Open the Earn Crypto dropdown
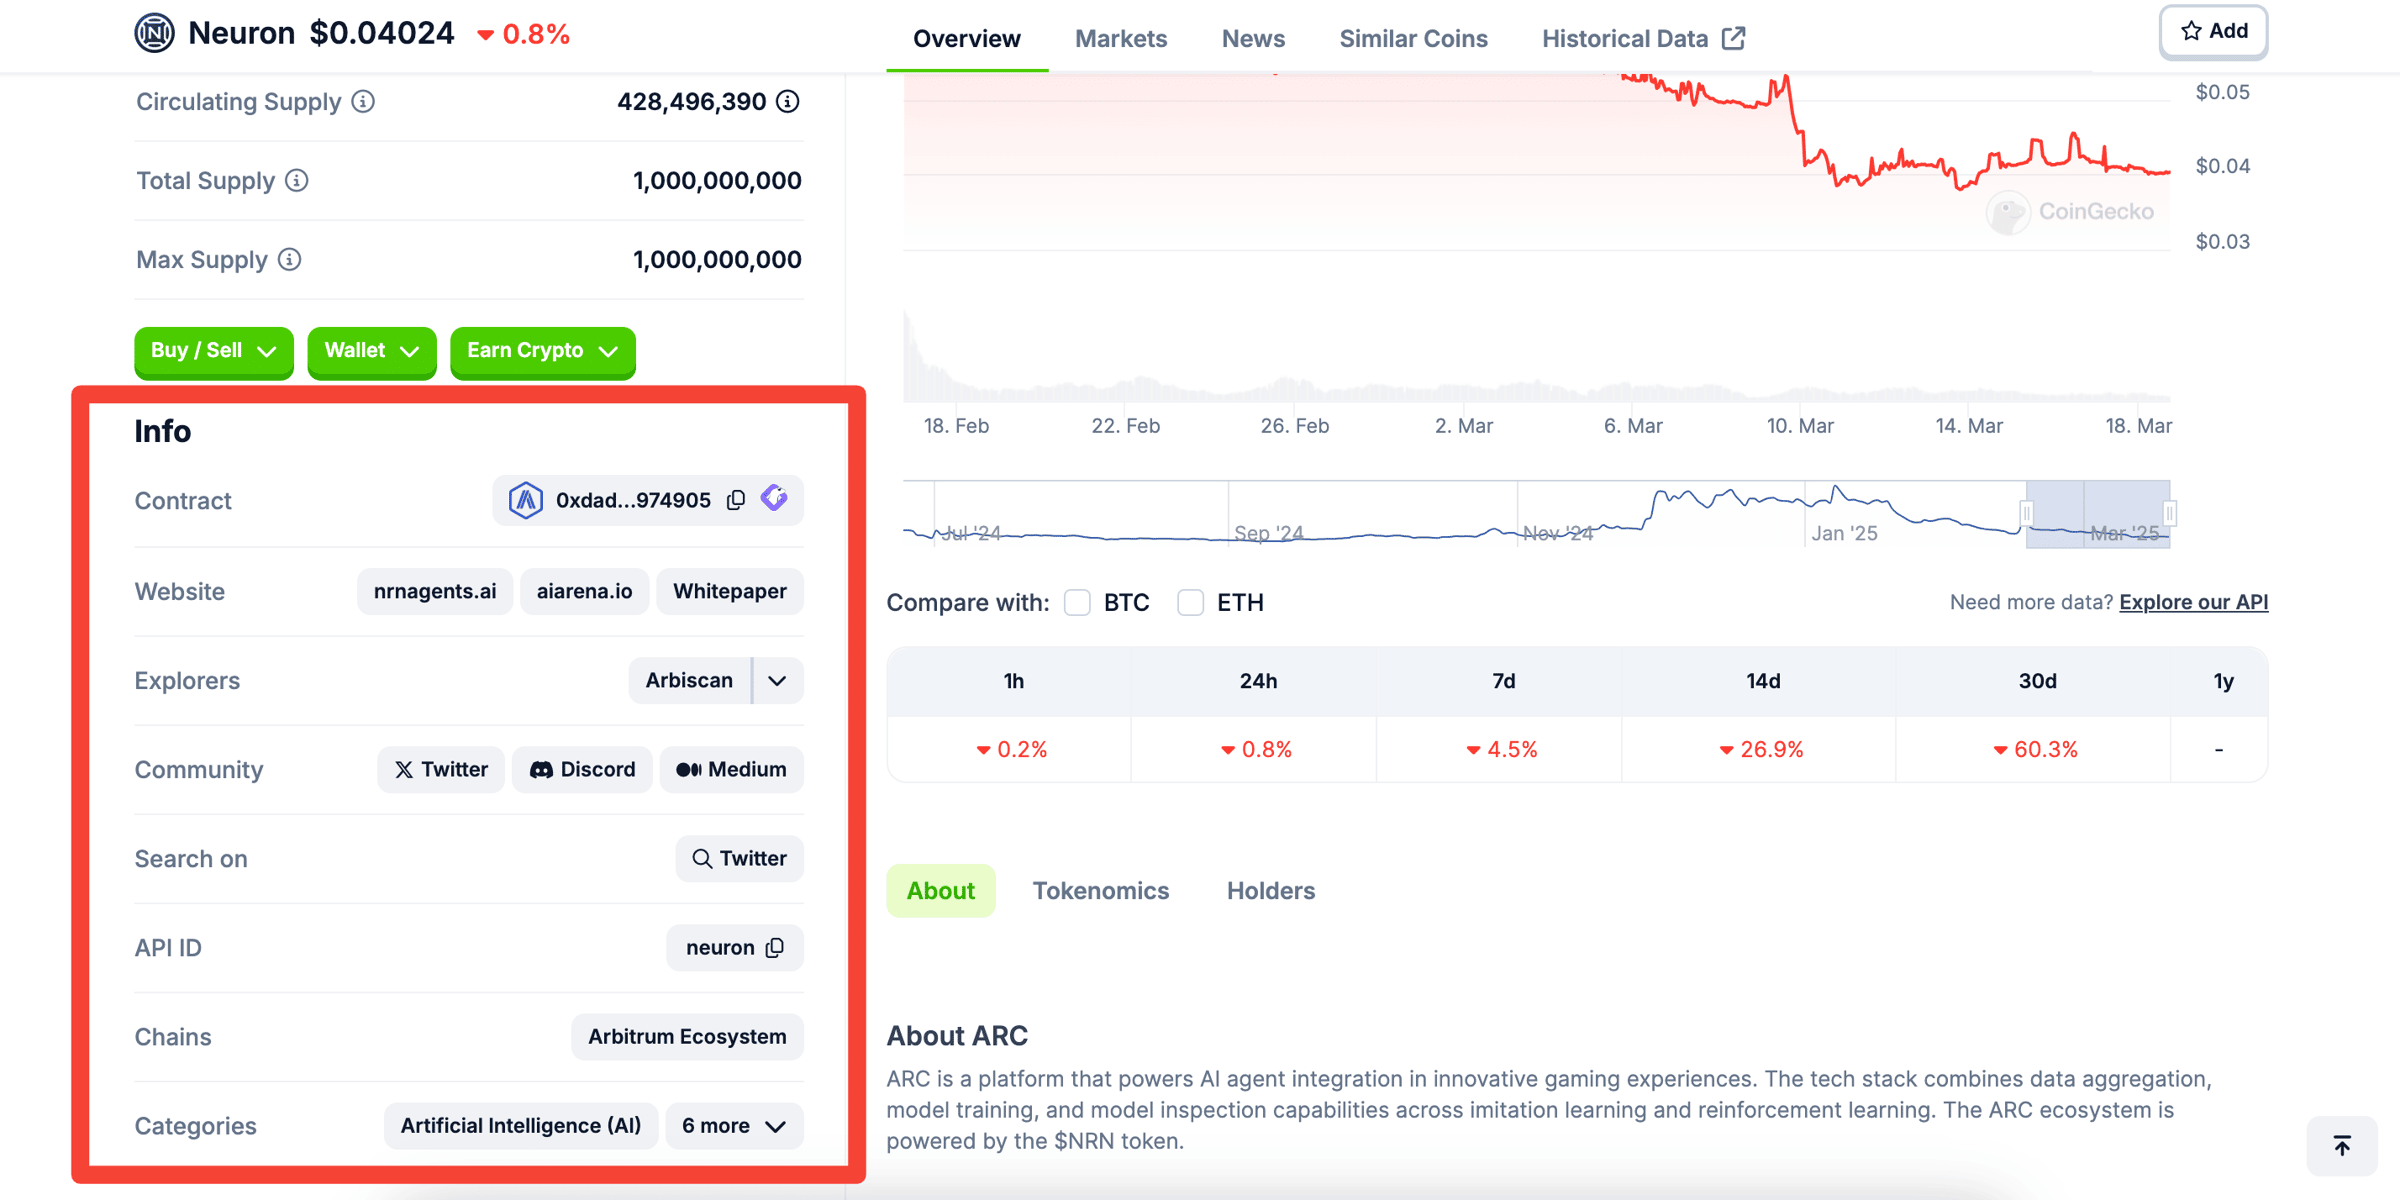 pos(543,351)
